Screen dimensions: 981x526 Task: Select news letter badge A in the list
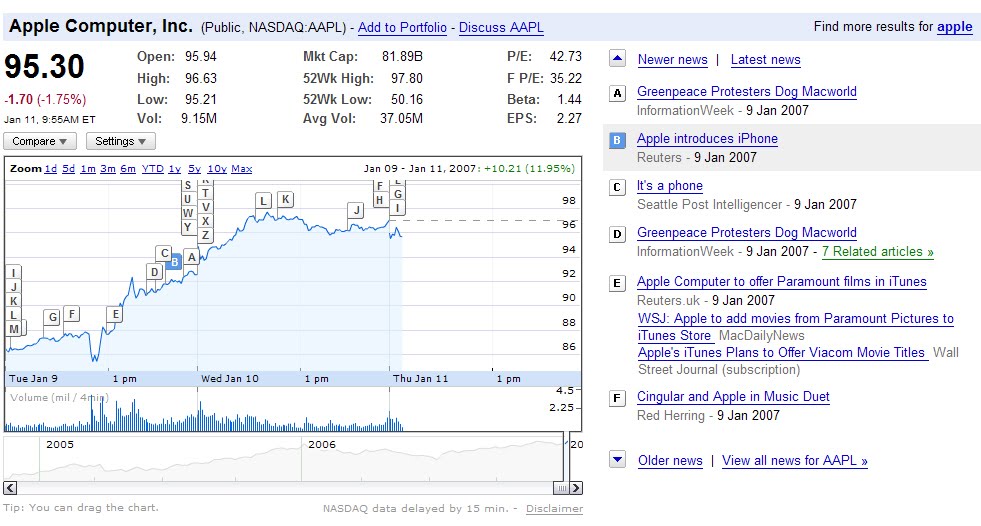pos(617,93)
